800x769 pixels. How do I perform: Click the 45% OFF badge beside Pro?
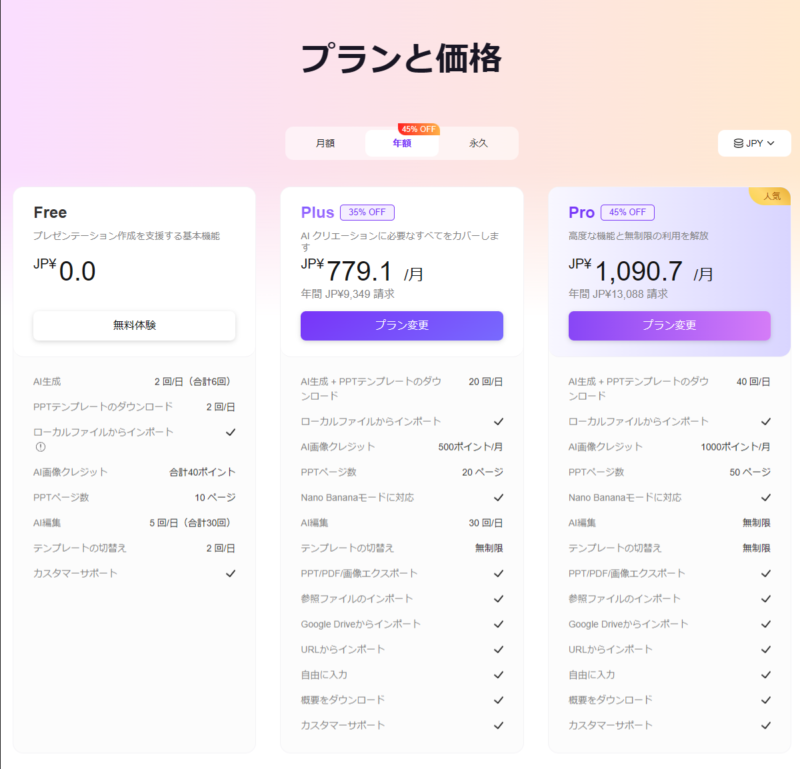click(x=627, y=212)
